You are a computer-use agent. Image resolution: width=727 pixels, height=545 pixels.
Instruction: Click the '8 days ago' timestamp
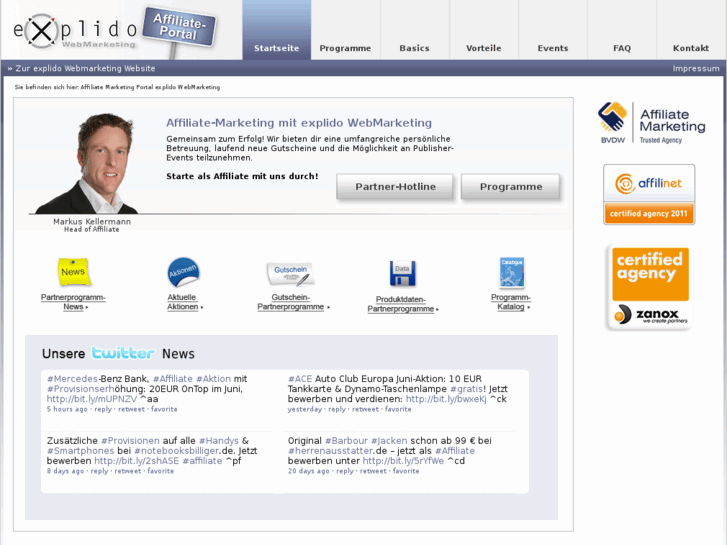coord(65,471)
